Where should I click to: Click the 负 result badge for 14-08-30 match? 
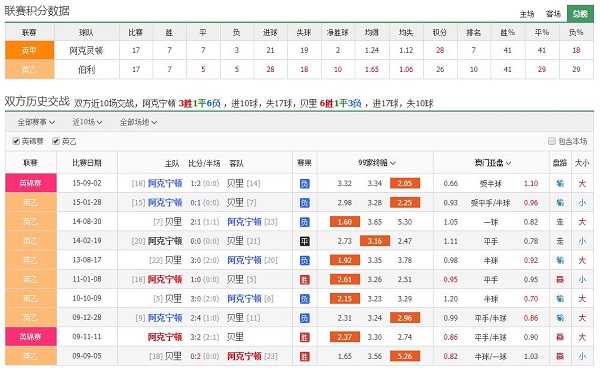tap(304, 222)
